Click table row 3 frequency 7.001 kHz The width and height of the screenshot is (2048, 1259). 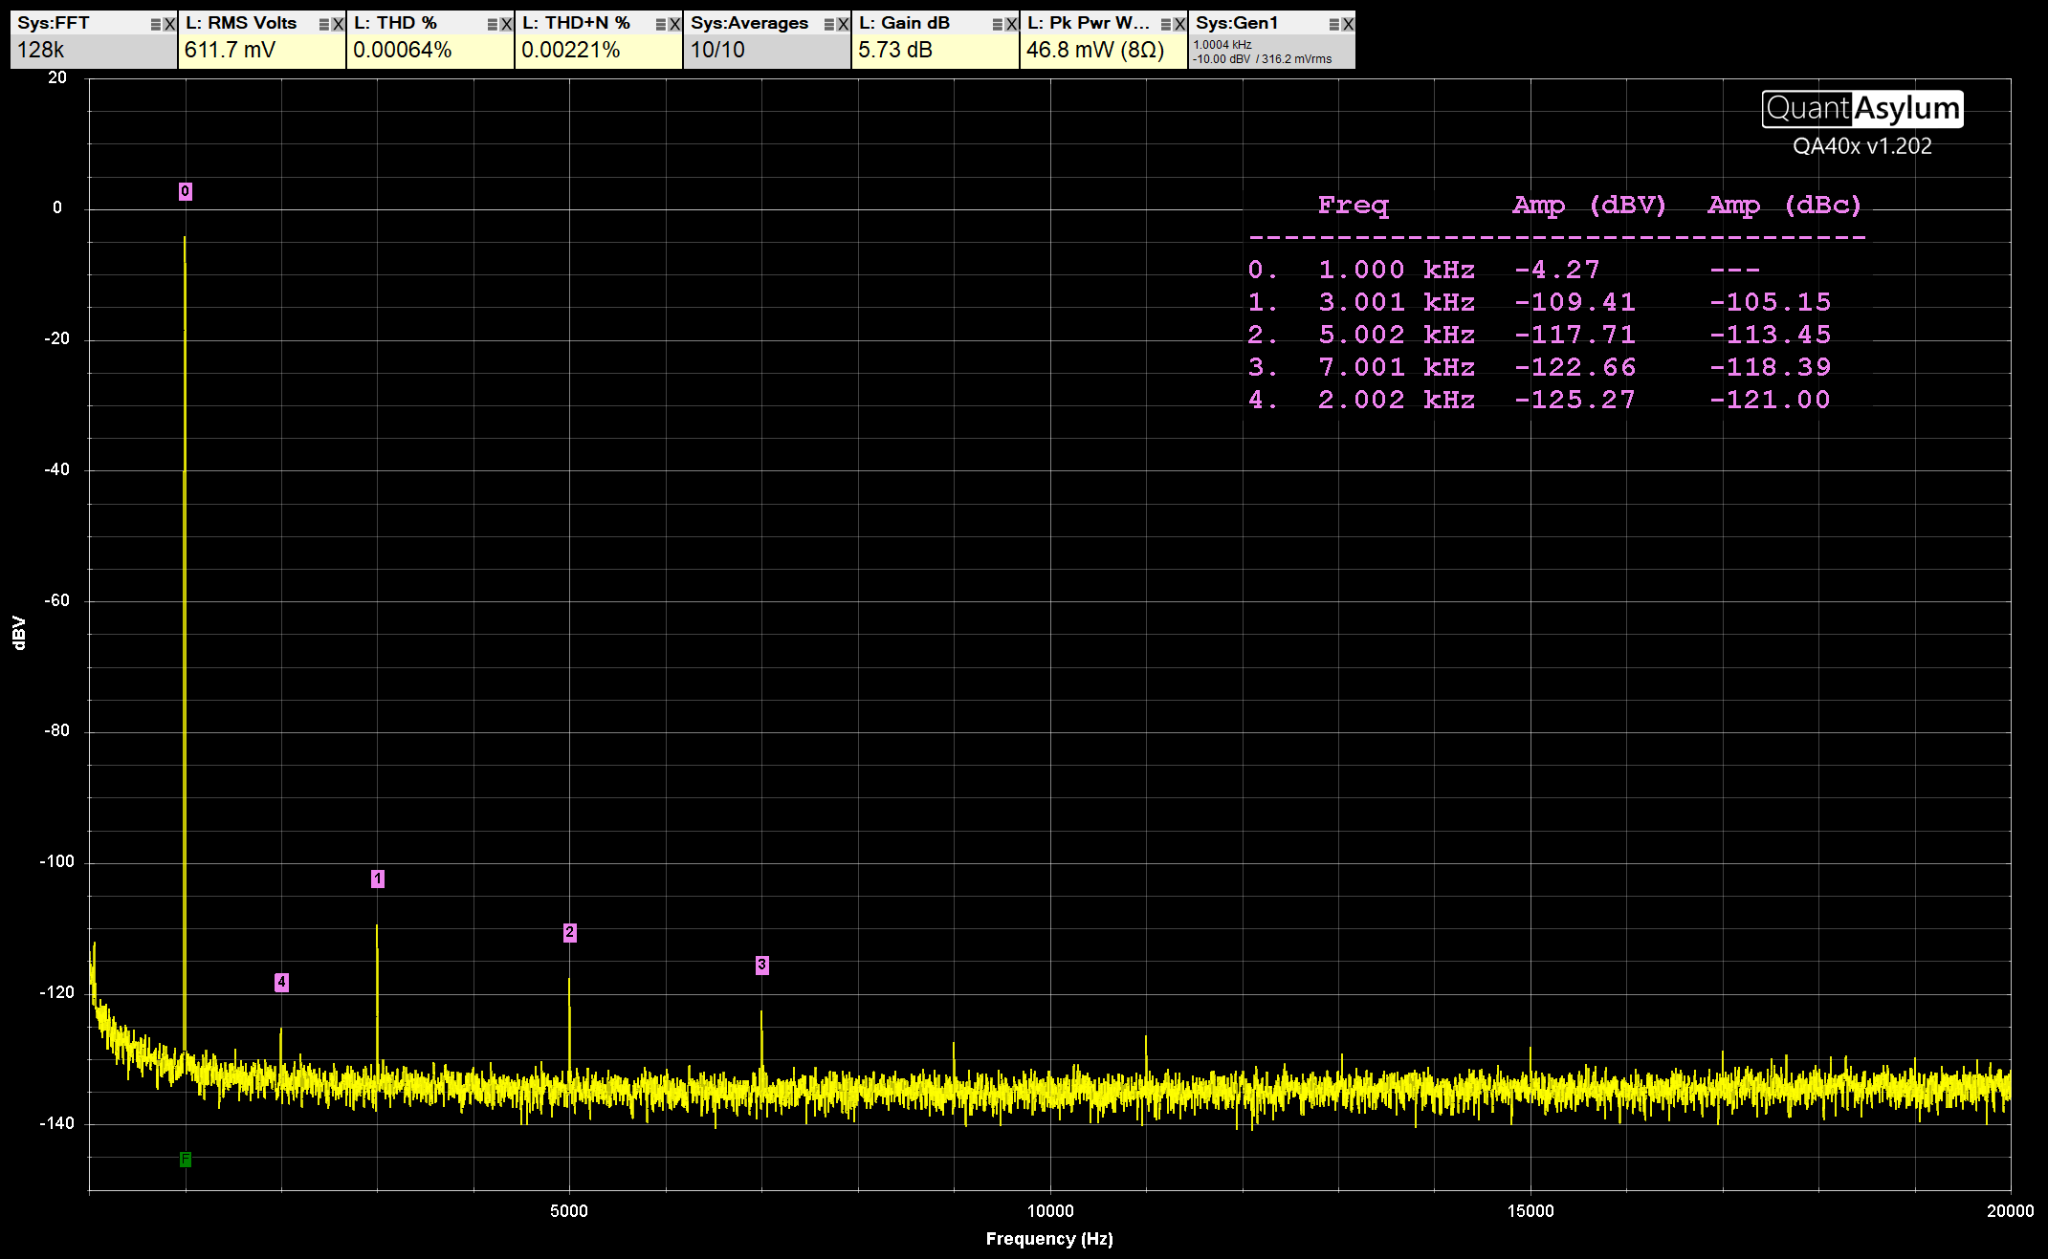point(1396,368)
